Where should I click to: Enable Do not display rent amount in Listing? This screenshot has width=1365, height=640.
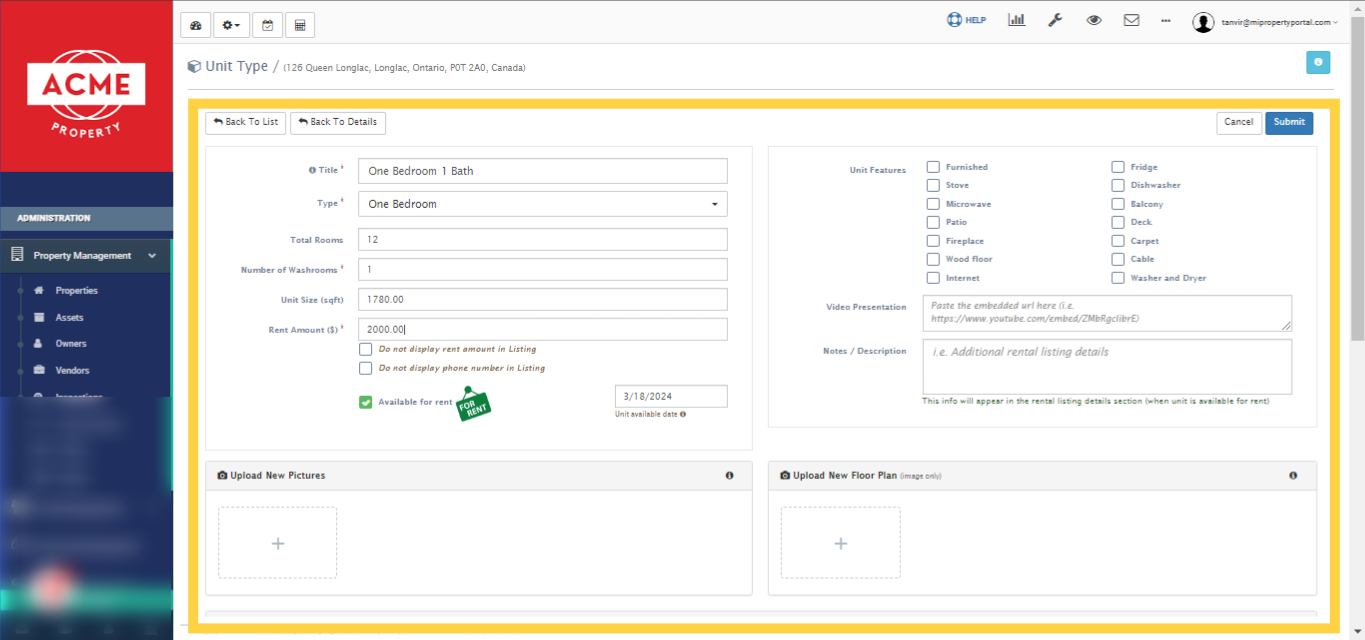click(366, 348)
